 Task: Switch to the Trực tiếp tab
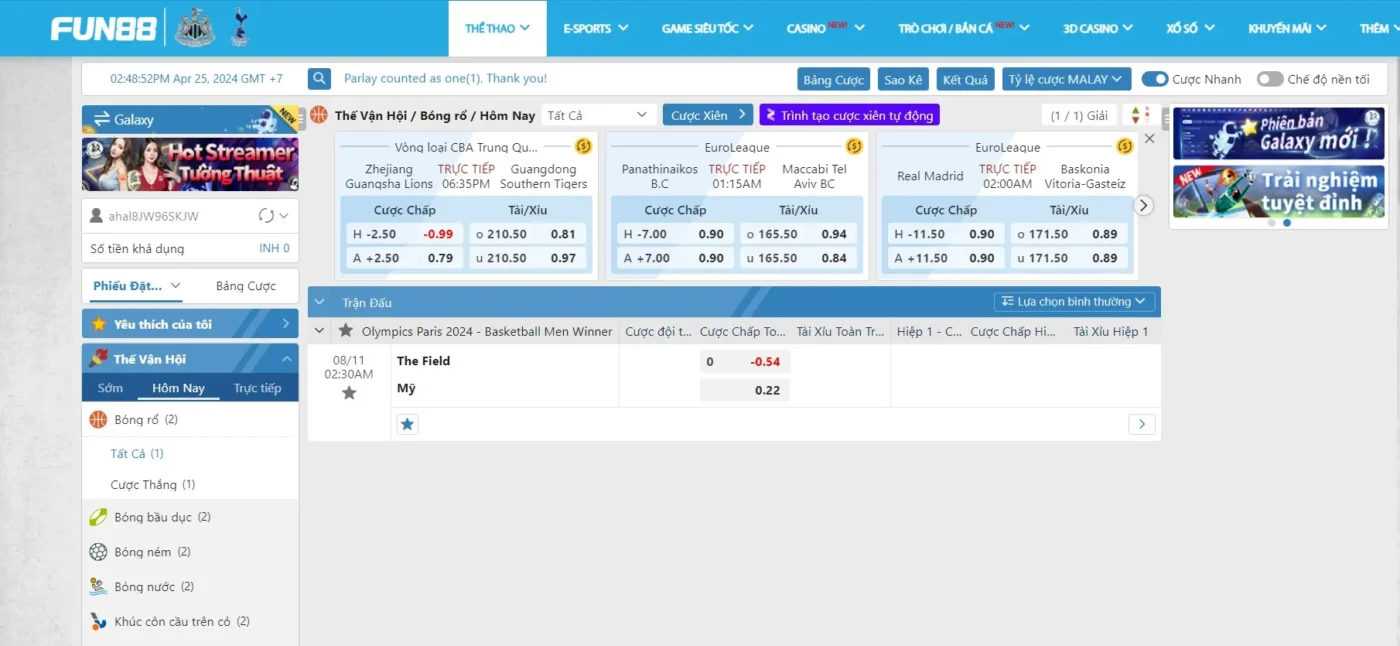pos(257,388)
